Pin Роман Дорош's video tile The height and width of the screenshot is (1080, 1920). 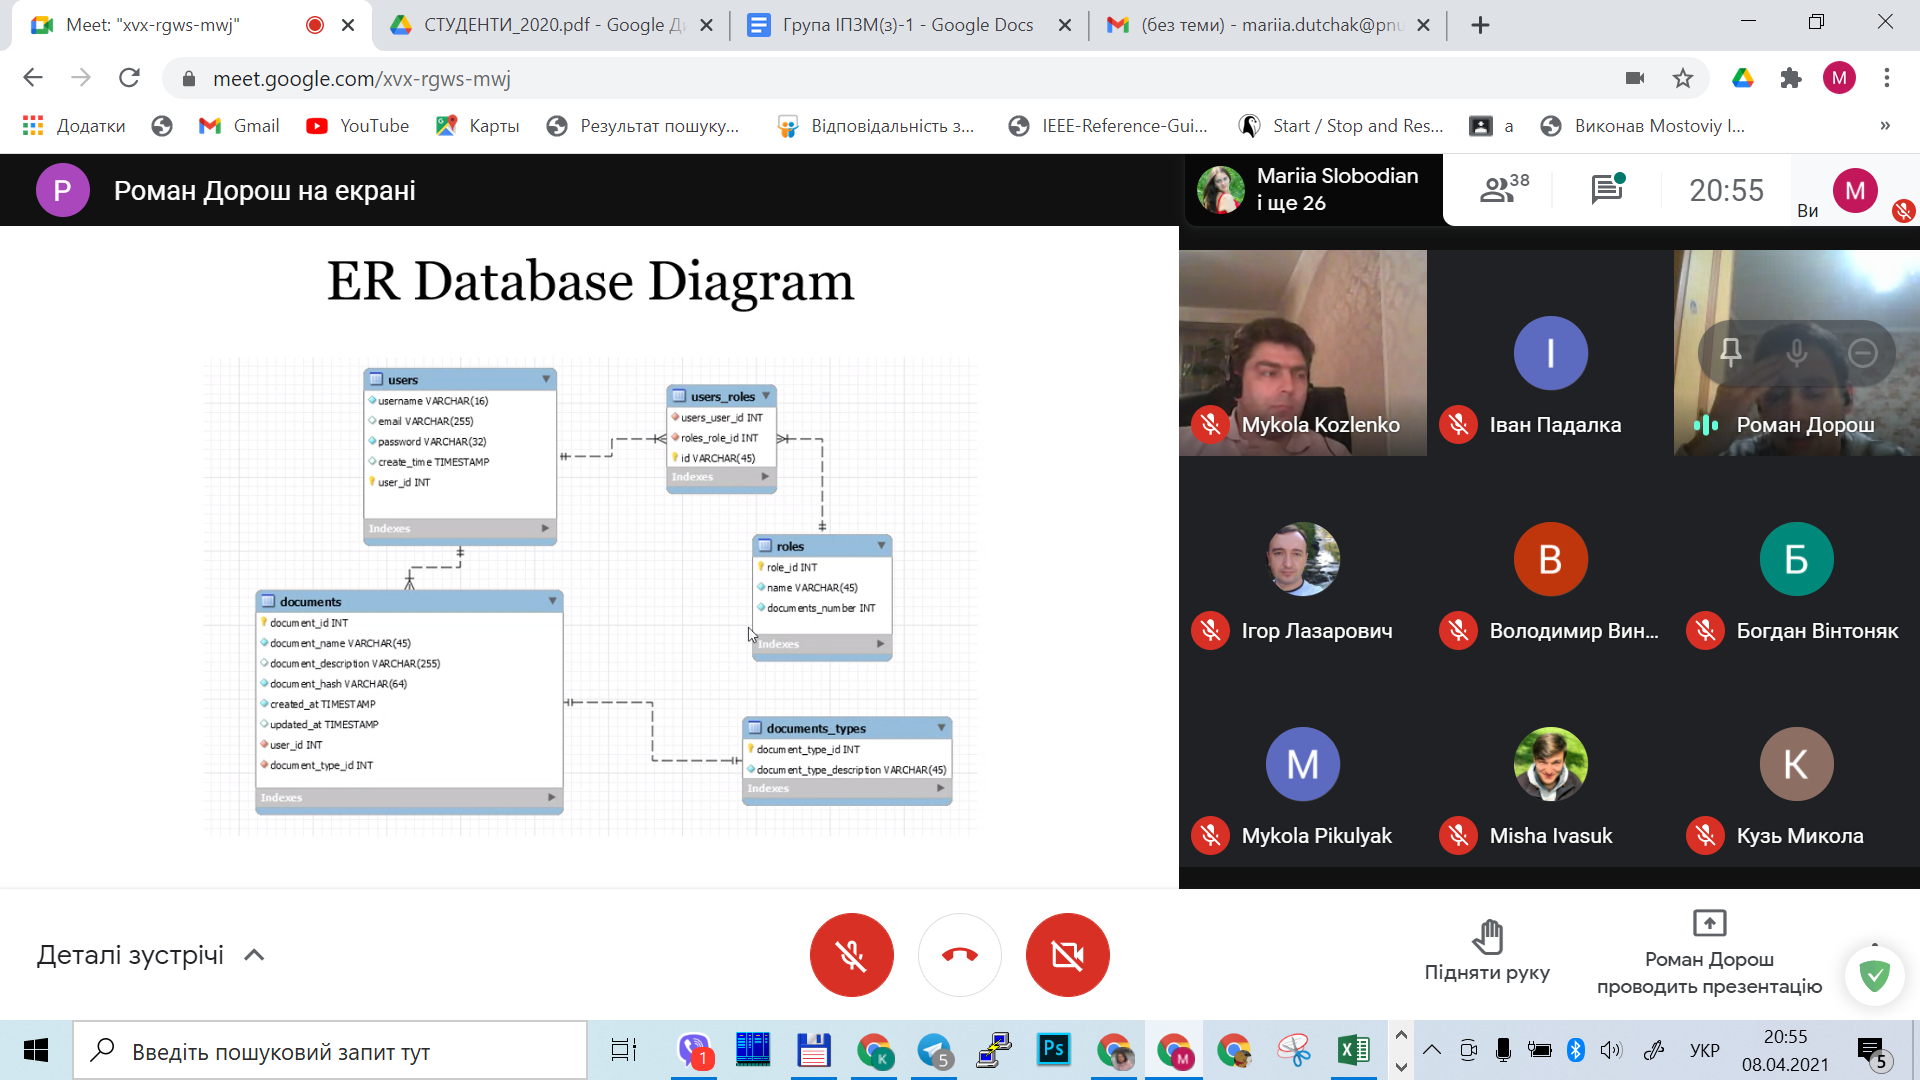(1731, 352)
